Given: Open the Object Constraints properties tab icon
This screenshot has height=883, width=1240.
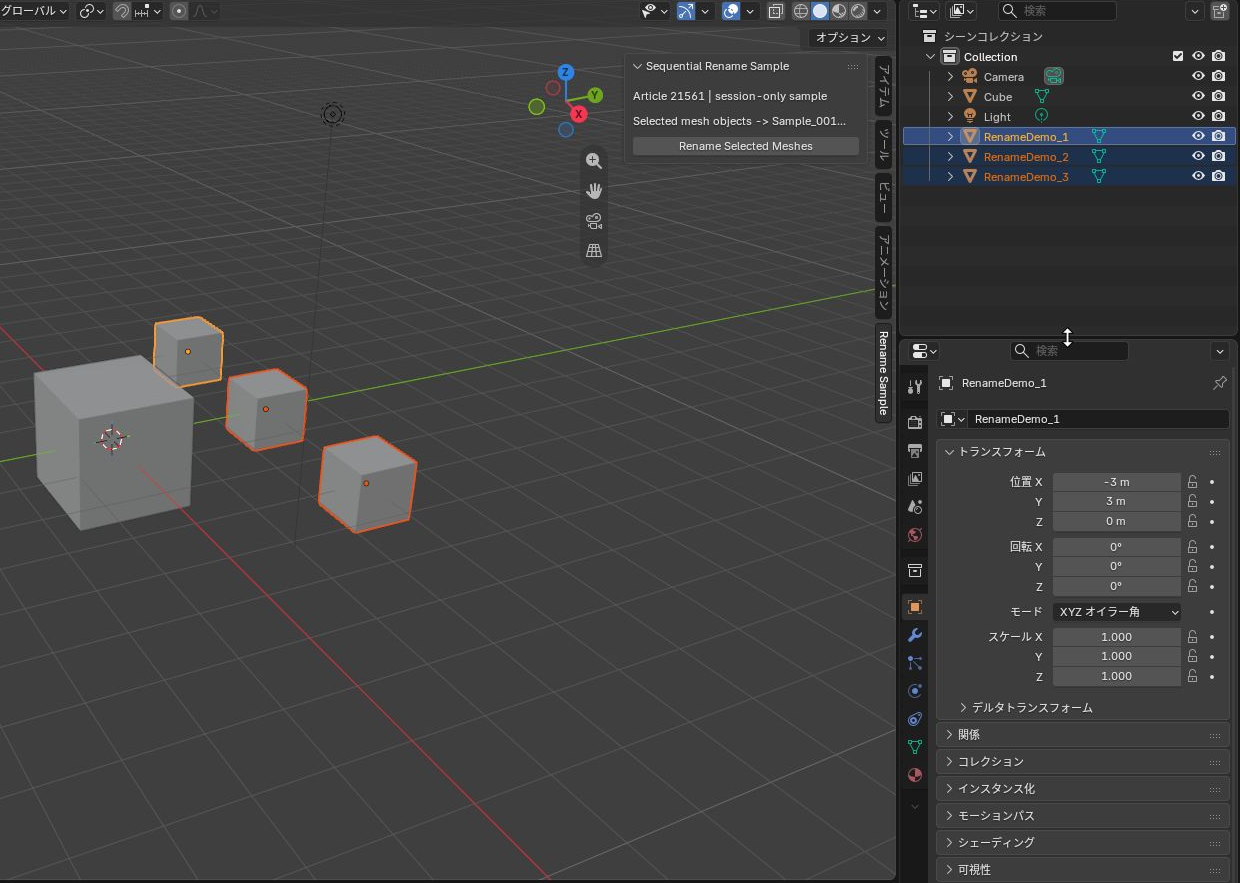Looking at the screenshot, I should (x=914, y=719).
